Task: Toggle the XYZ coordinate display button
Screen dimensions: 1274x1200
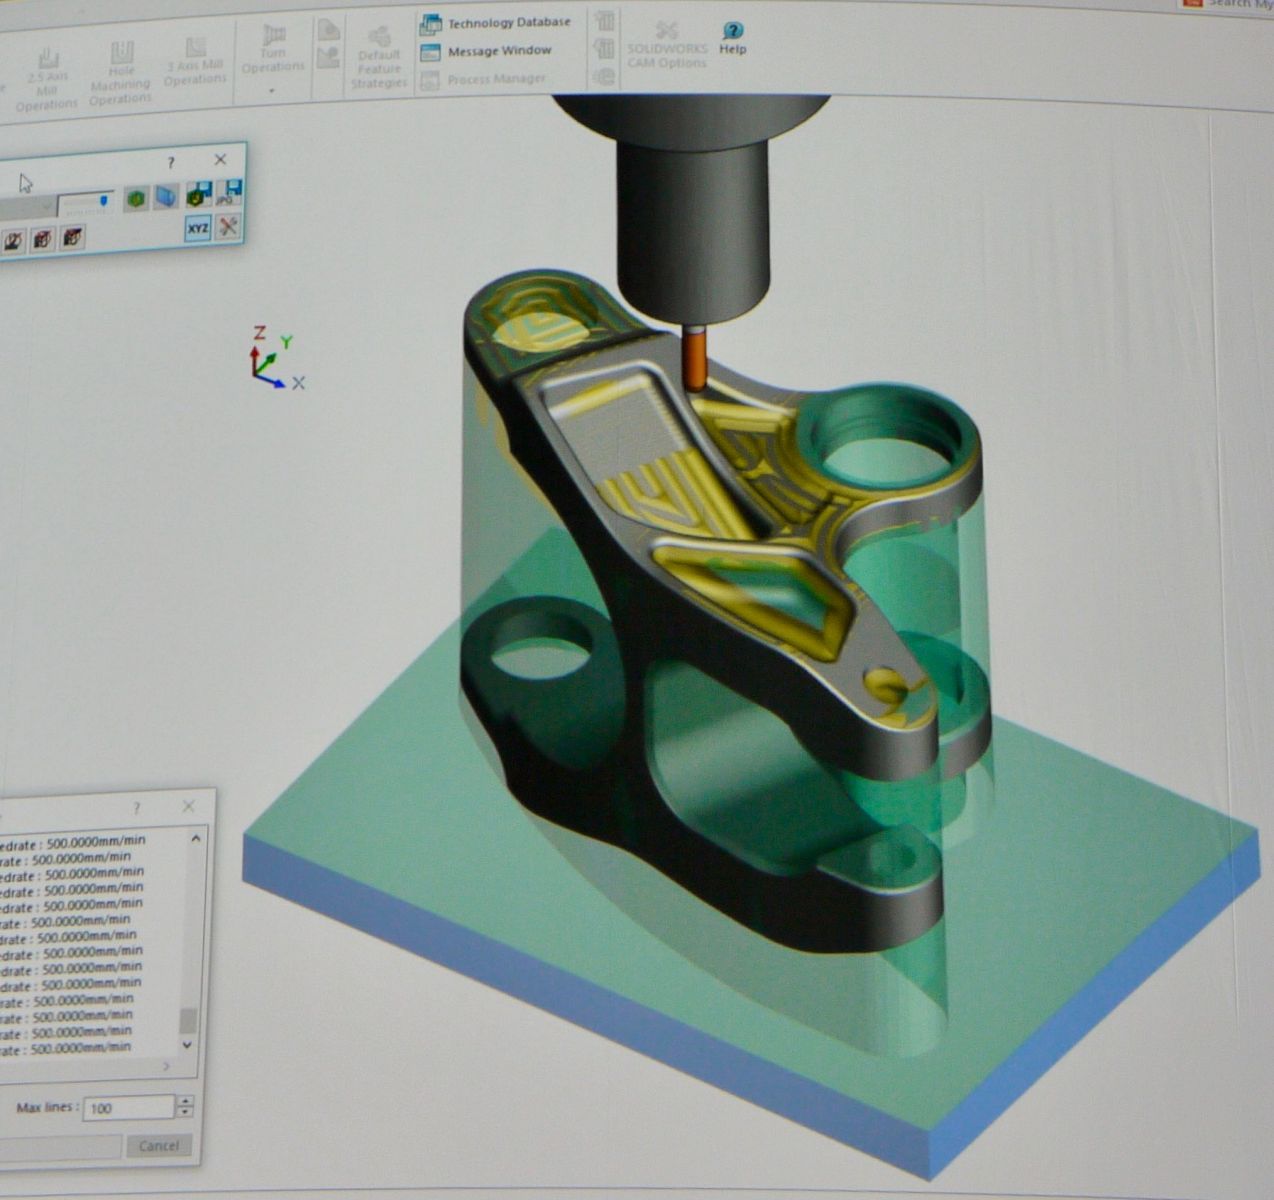Action: pos(198,229)
